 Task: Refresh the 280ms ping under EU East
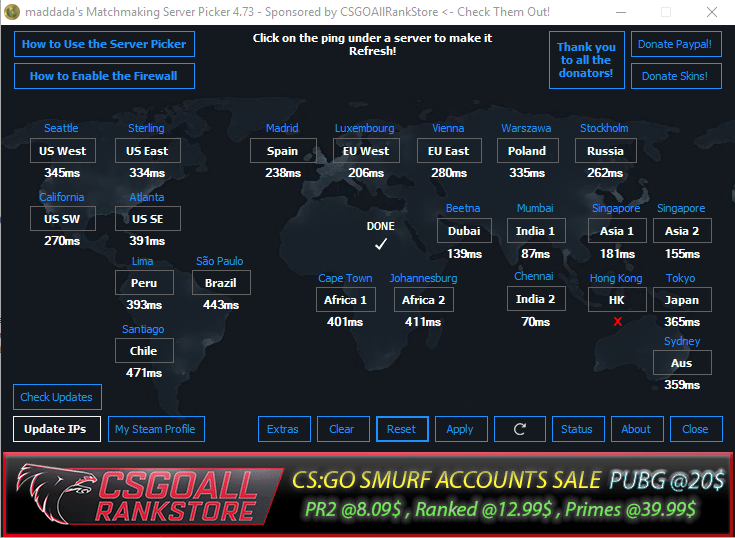pyautogui.click(x=449, y=173)
